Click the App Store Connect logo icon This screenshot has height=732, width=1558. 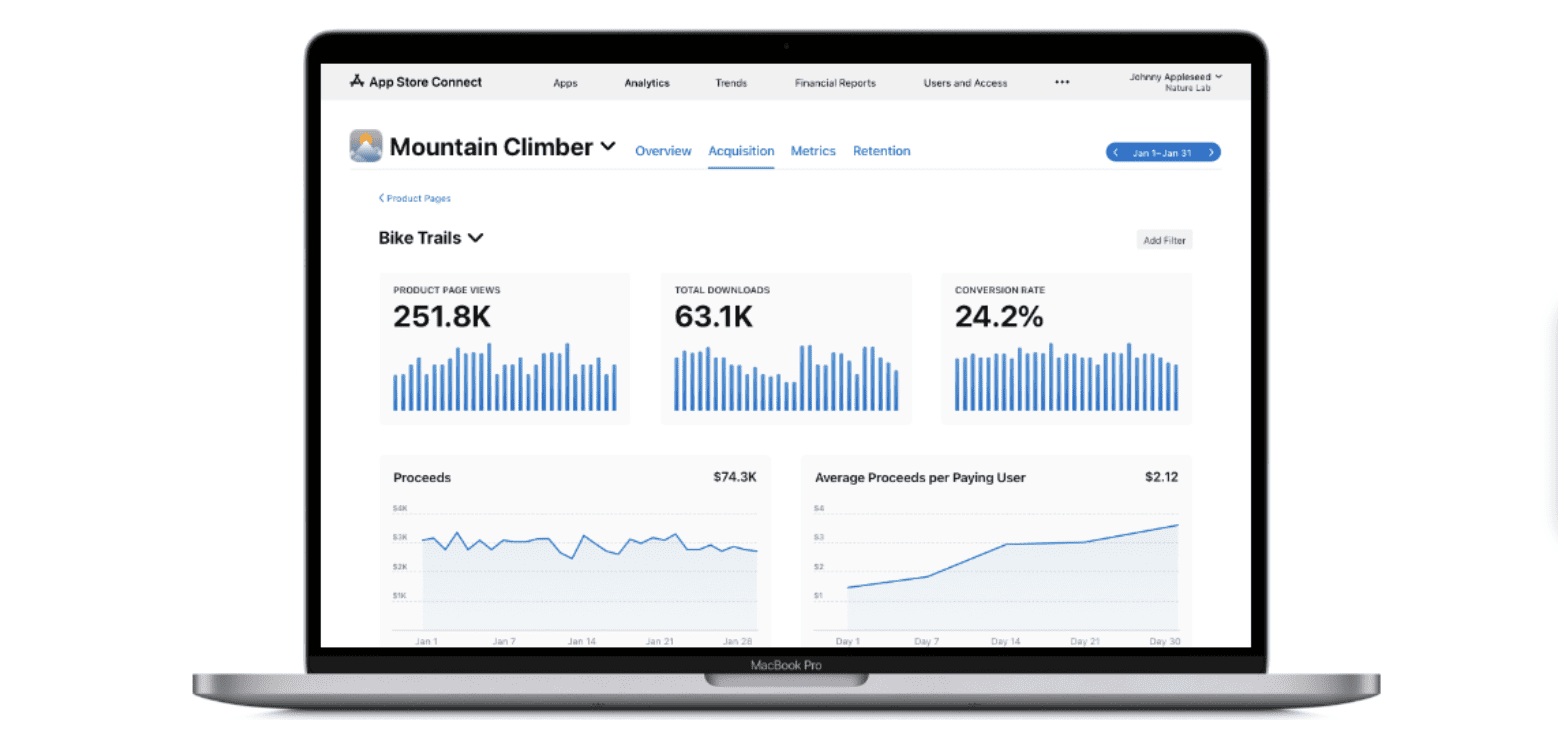(x=357, y=82)
